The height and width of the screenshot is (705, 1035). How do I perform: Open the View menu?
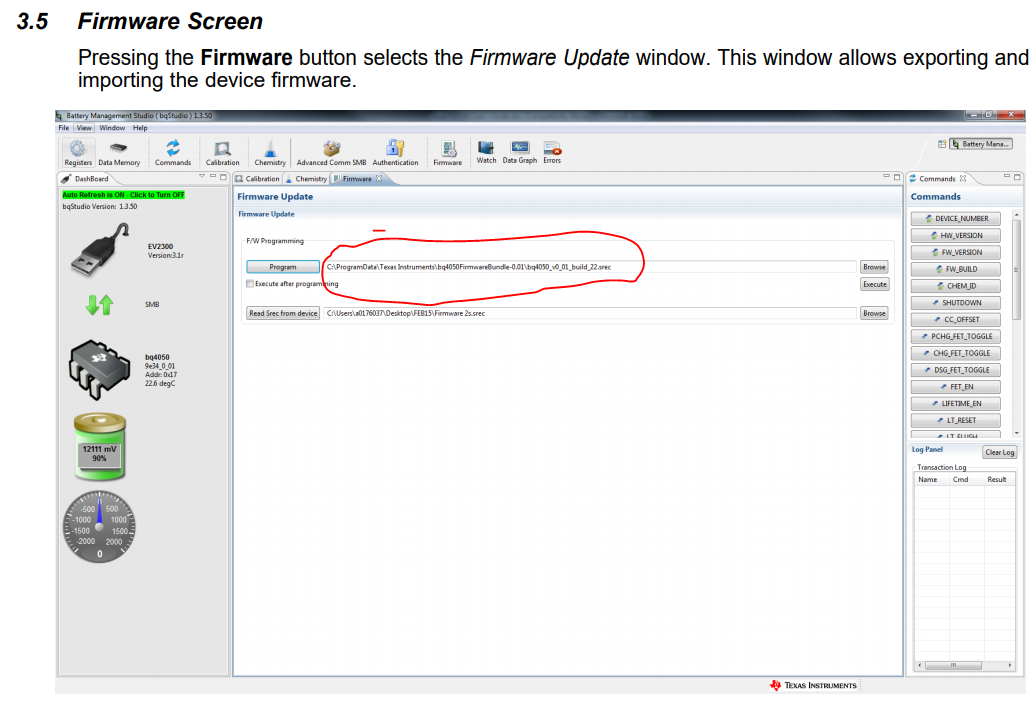pos(84,128)
